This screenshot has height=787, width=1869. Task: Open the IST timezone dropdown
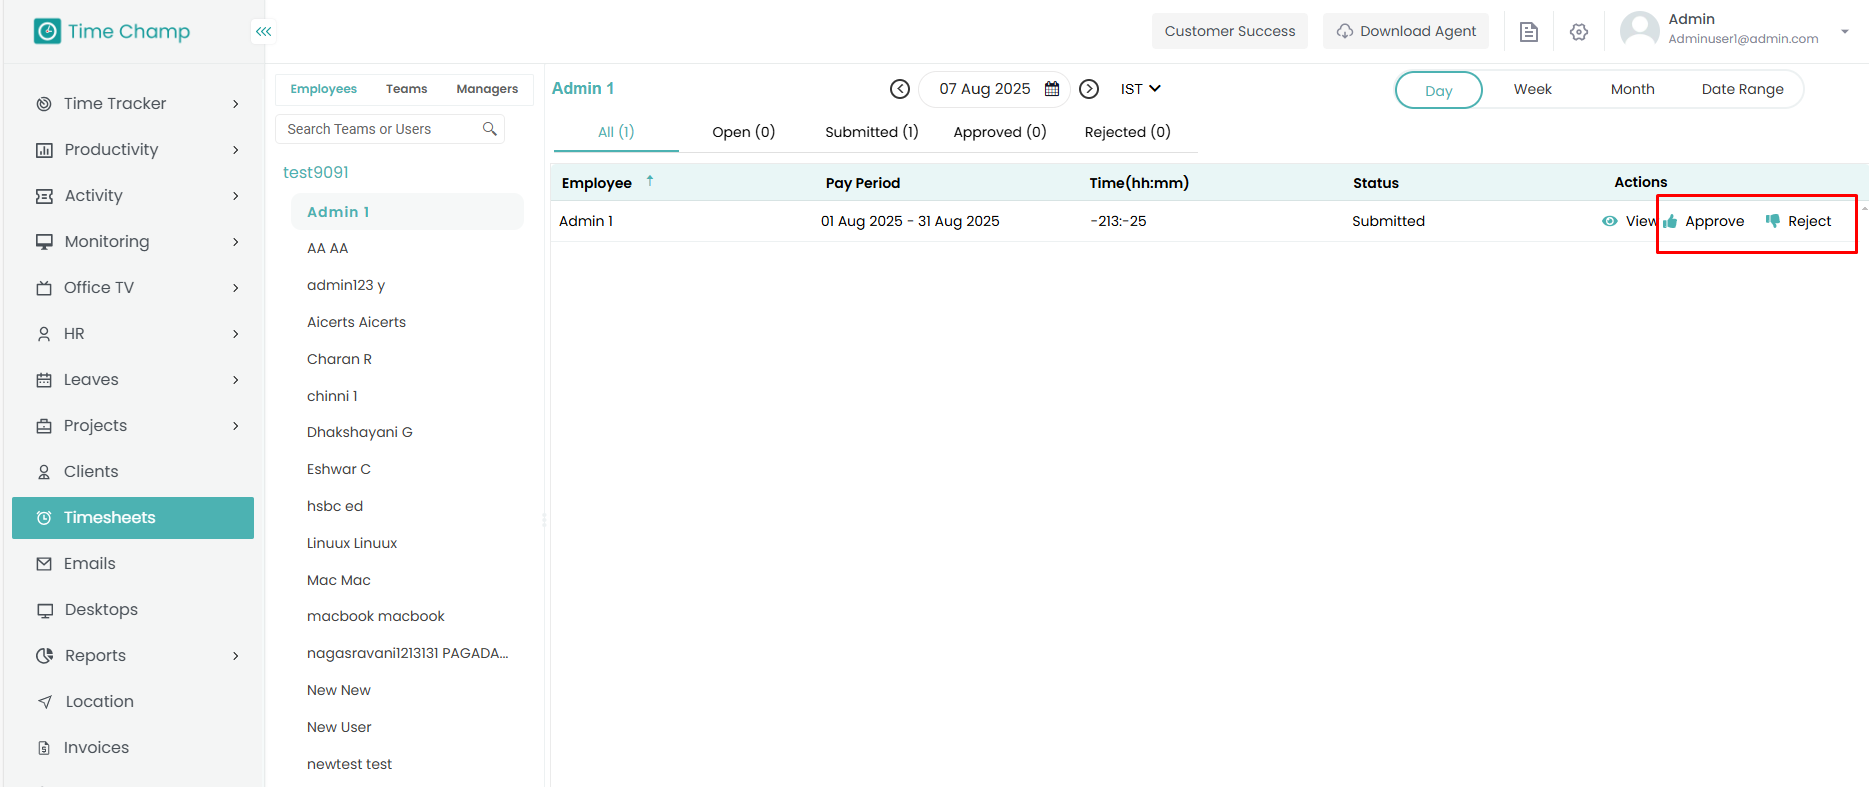(x=1141, y=89)
